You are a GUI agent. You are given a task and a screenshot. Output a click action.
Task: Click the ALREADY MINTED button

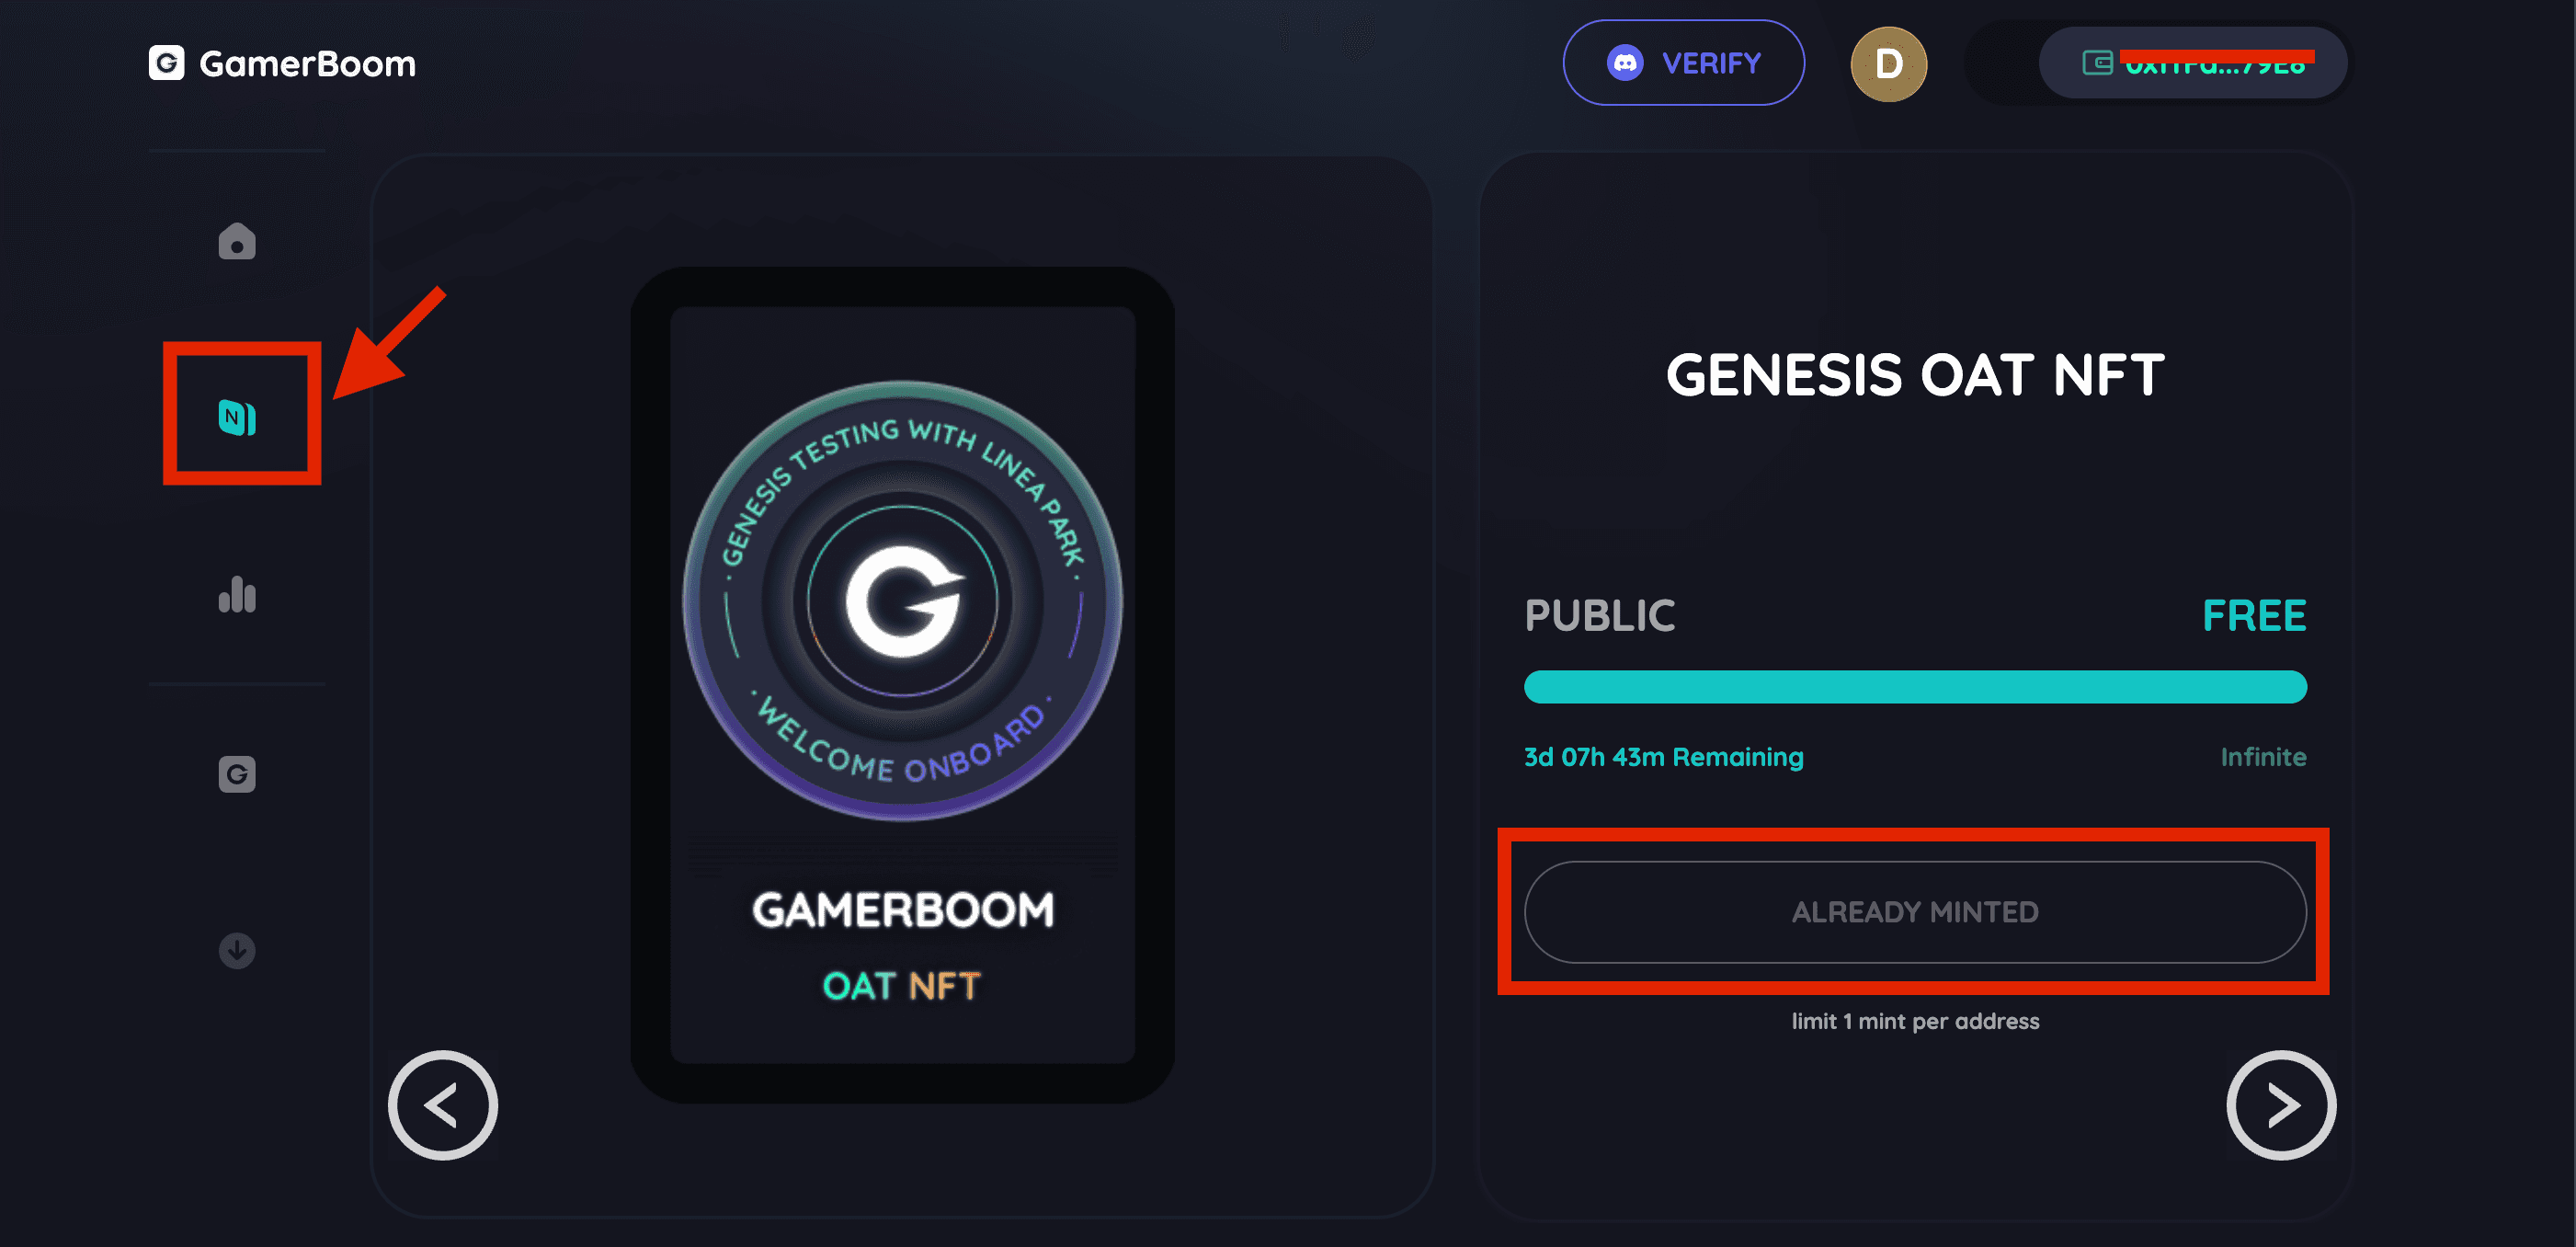[x=1915, y=911]
